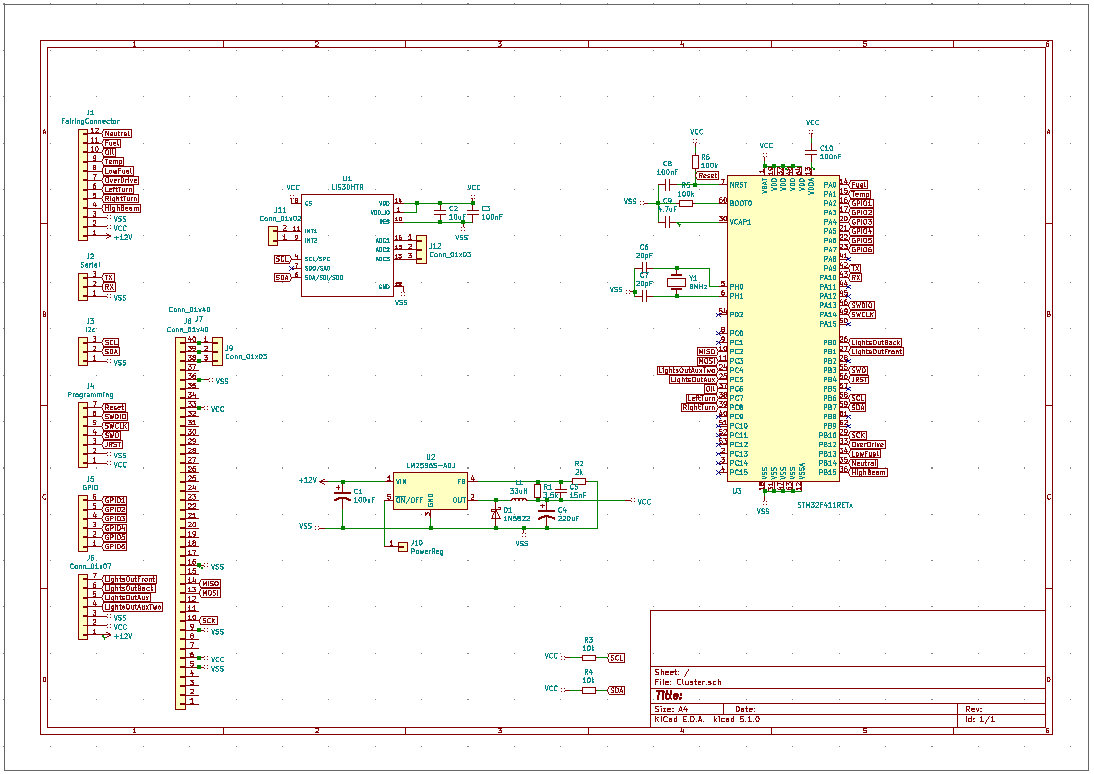Select resistor R3 on the SCL pull-up
The image size is (1094, 774).
[x=589, y=657]
